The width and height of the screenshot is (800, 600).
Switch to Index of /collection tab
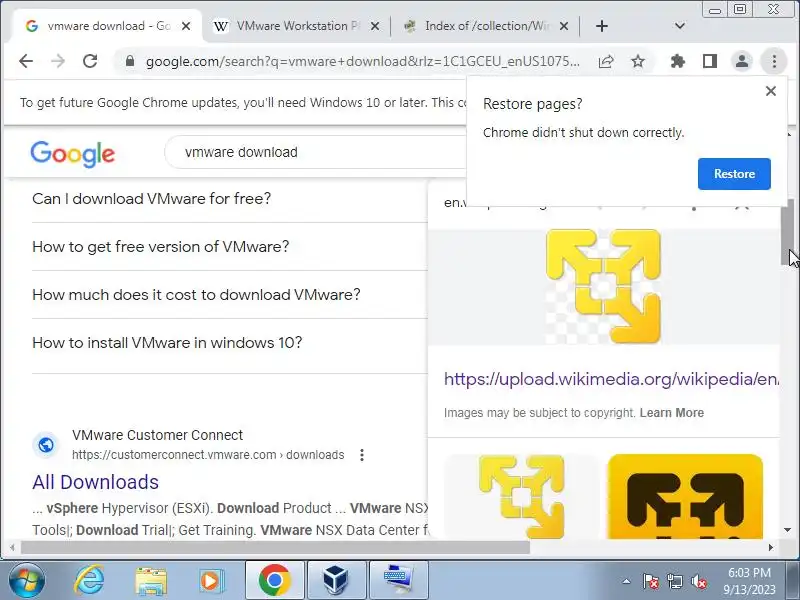point(485,26)
